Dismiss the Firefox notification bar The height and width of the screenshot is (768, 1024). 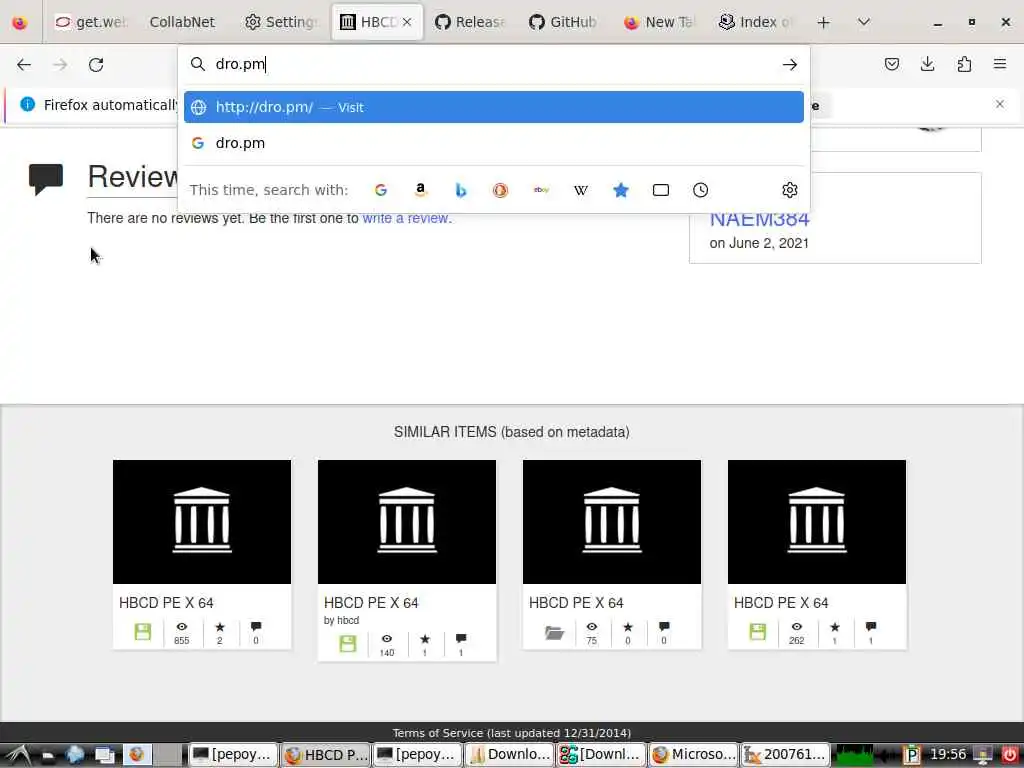point(1000,104)
